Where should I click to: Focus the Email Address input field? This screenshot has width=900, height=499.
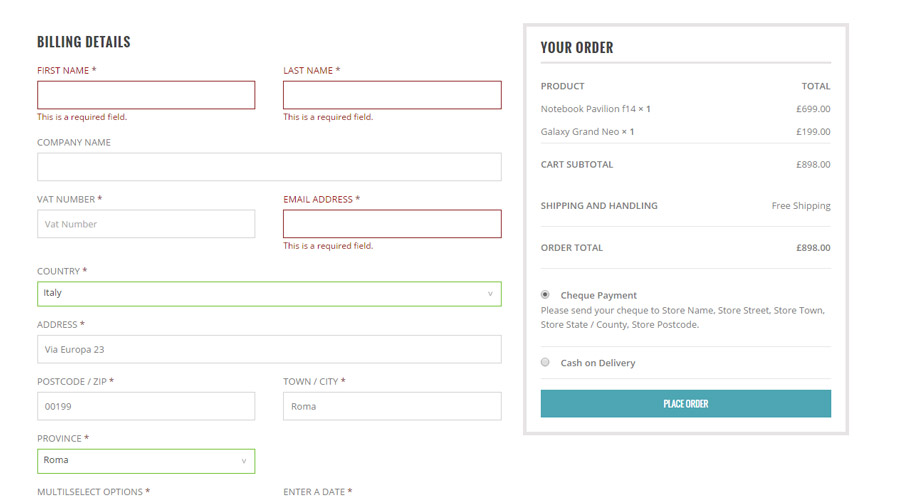click(392, 224)
